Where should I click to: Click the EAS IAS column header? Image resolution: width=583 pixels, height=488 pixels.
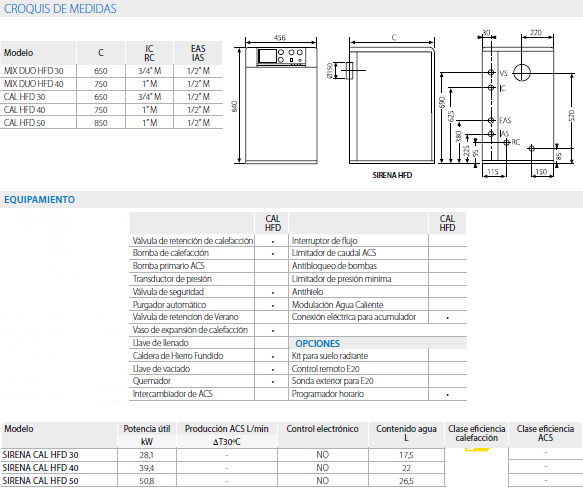(198, 53)
